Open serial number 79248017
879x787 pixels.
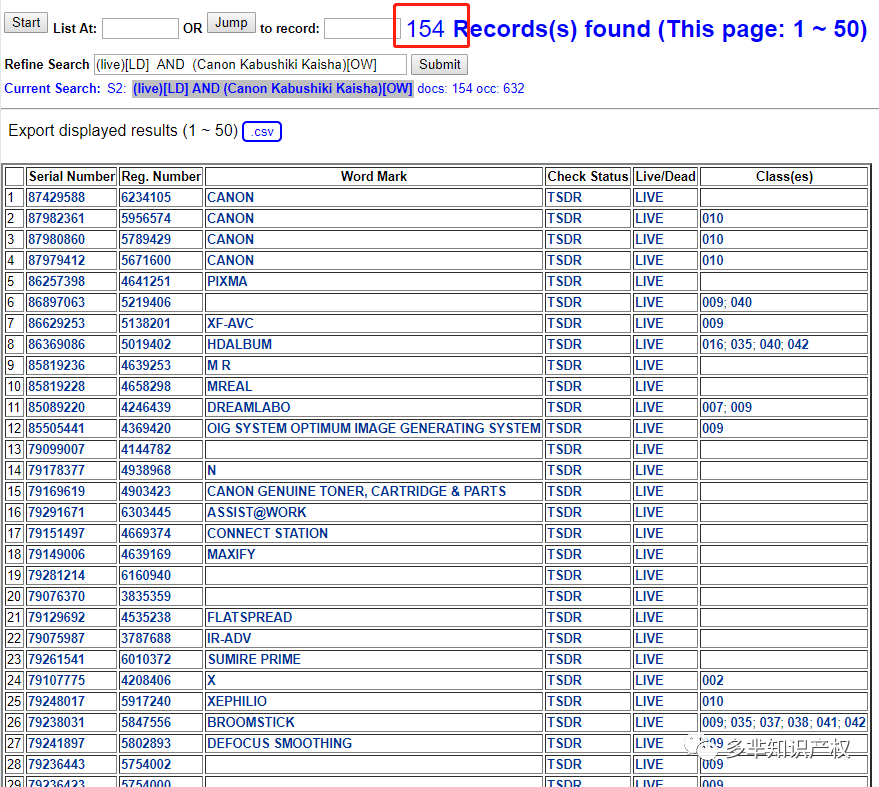coord(57,702)
